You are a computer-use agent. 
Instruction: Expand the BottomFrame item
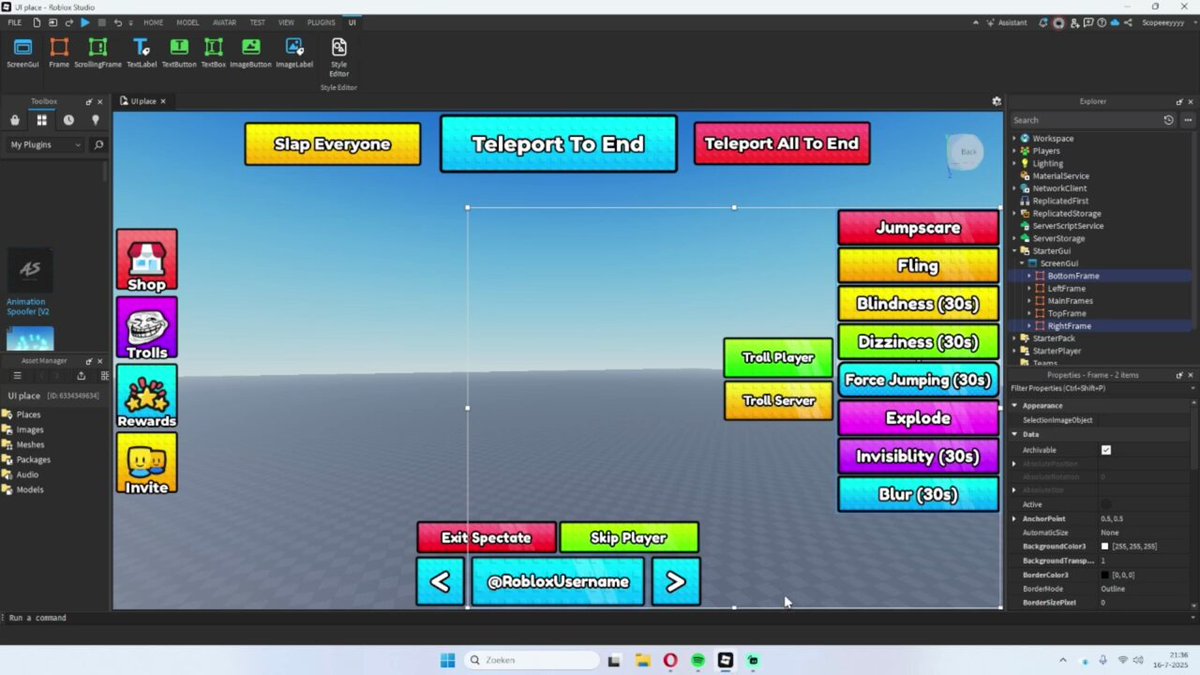[1029, 276]
